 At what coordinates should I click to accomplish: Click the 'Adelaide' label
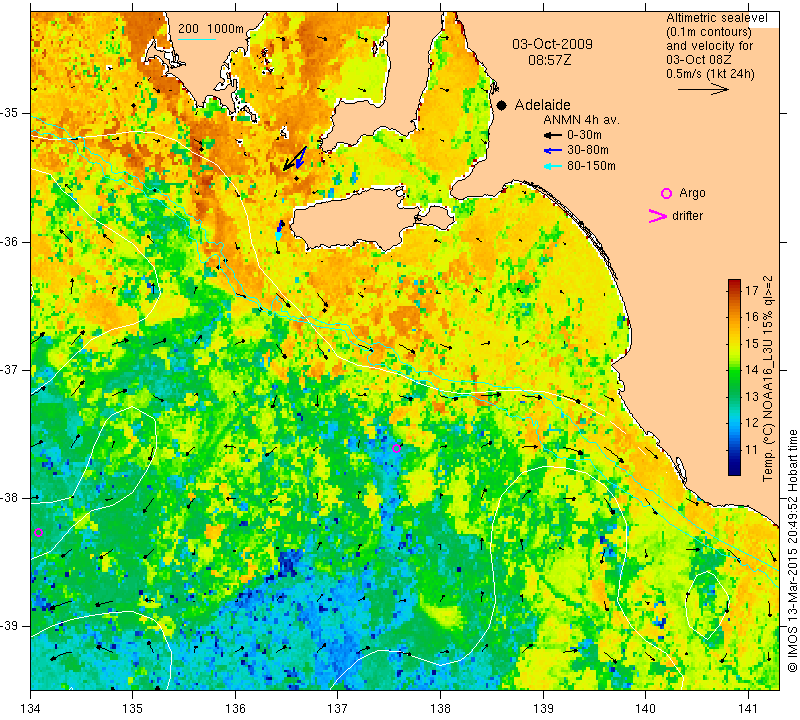click(542, 105)
